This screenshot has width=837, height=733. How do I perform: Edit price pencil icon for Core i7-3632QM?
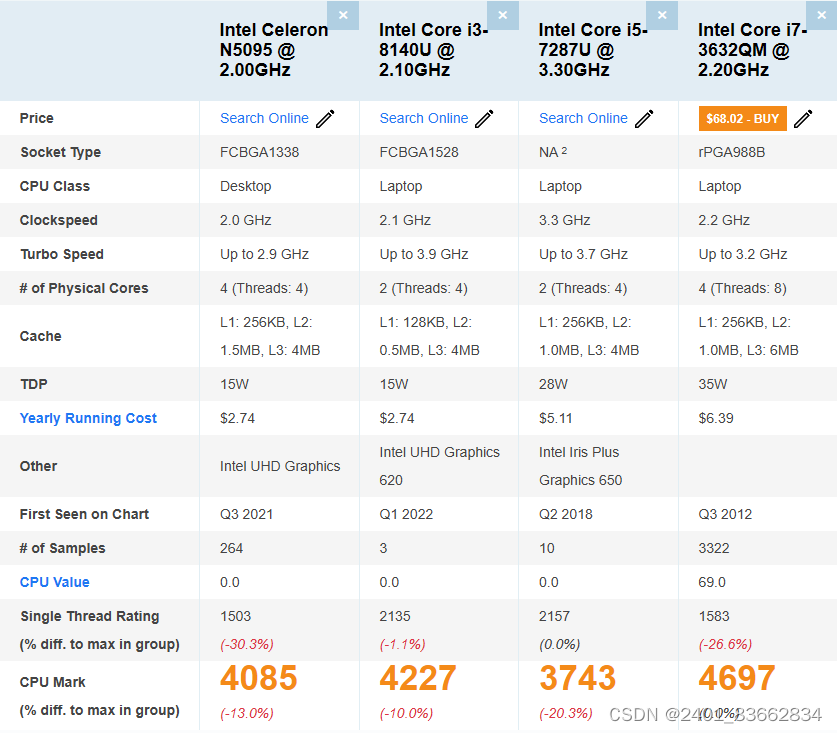tap(803, 119)
